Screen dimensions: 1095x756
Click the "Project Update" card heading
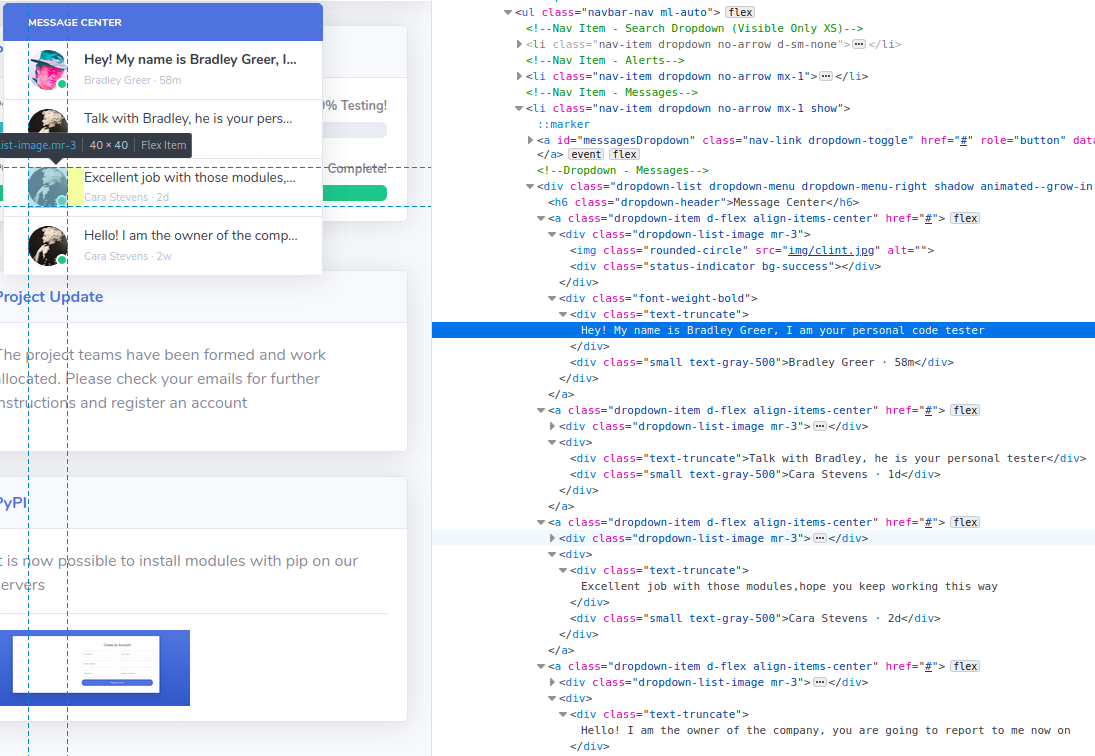[x=50, y=297]
